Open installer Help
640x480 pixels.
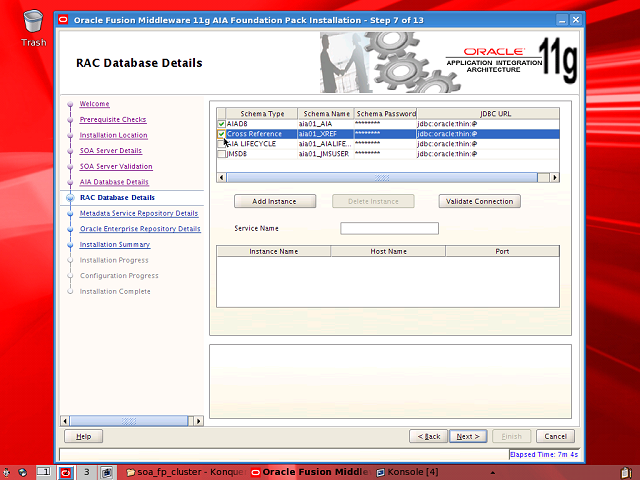click(83, 436)
